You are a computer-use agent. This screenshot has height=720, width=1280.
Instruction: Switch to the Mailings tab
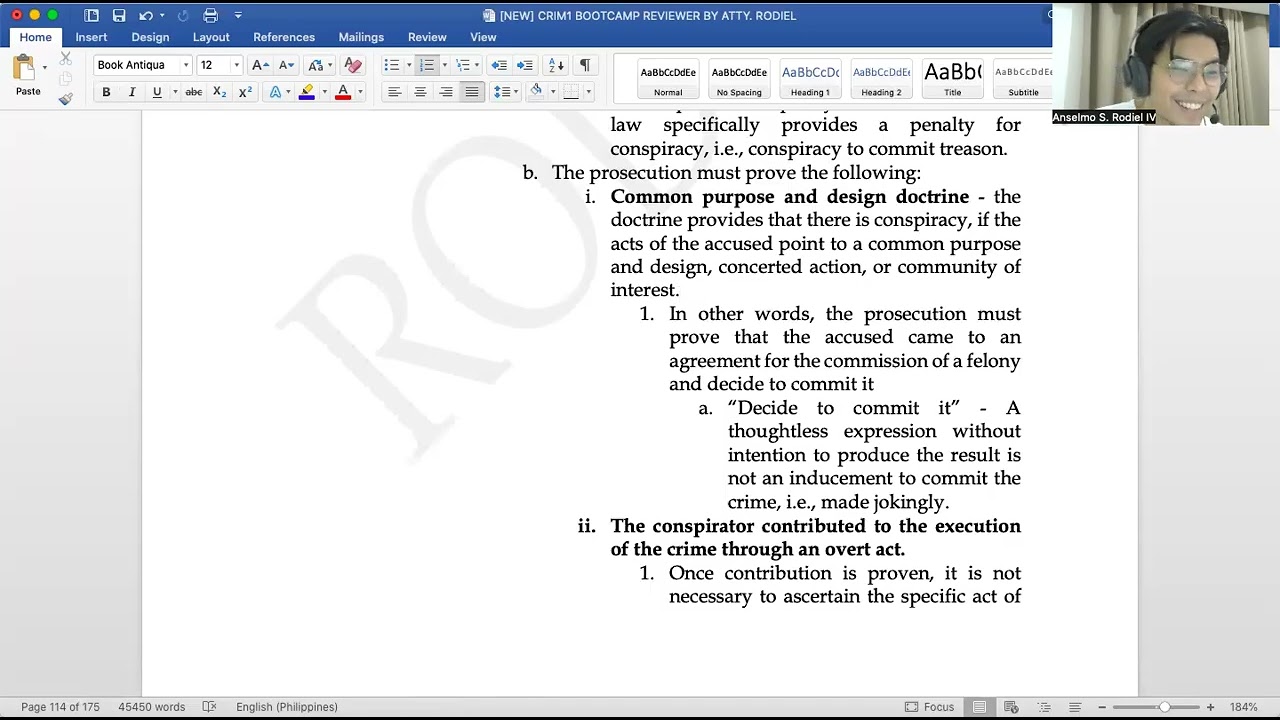coord(361,37)
